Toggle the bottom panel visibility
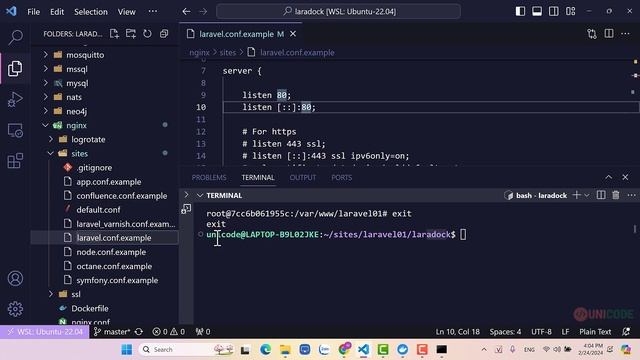 pyautogui.click(x=537, y=11)
